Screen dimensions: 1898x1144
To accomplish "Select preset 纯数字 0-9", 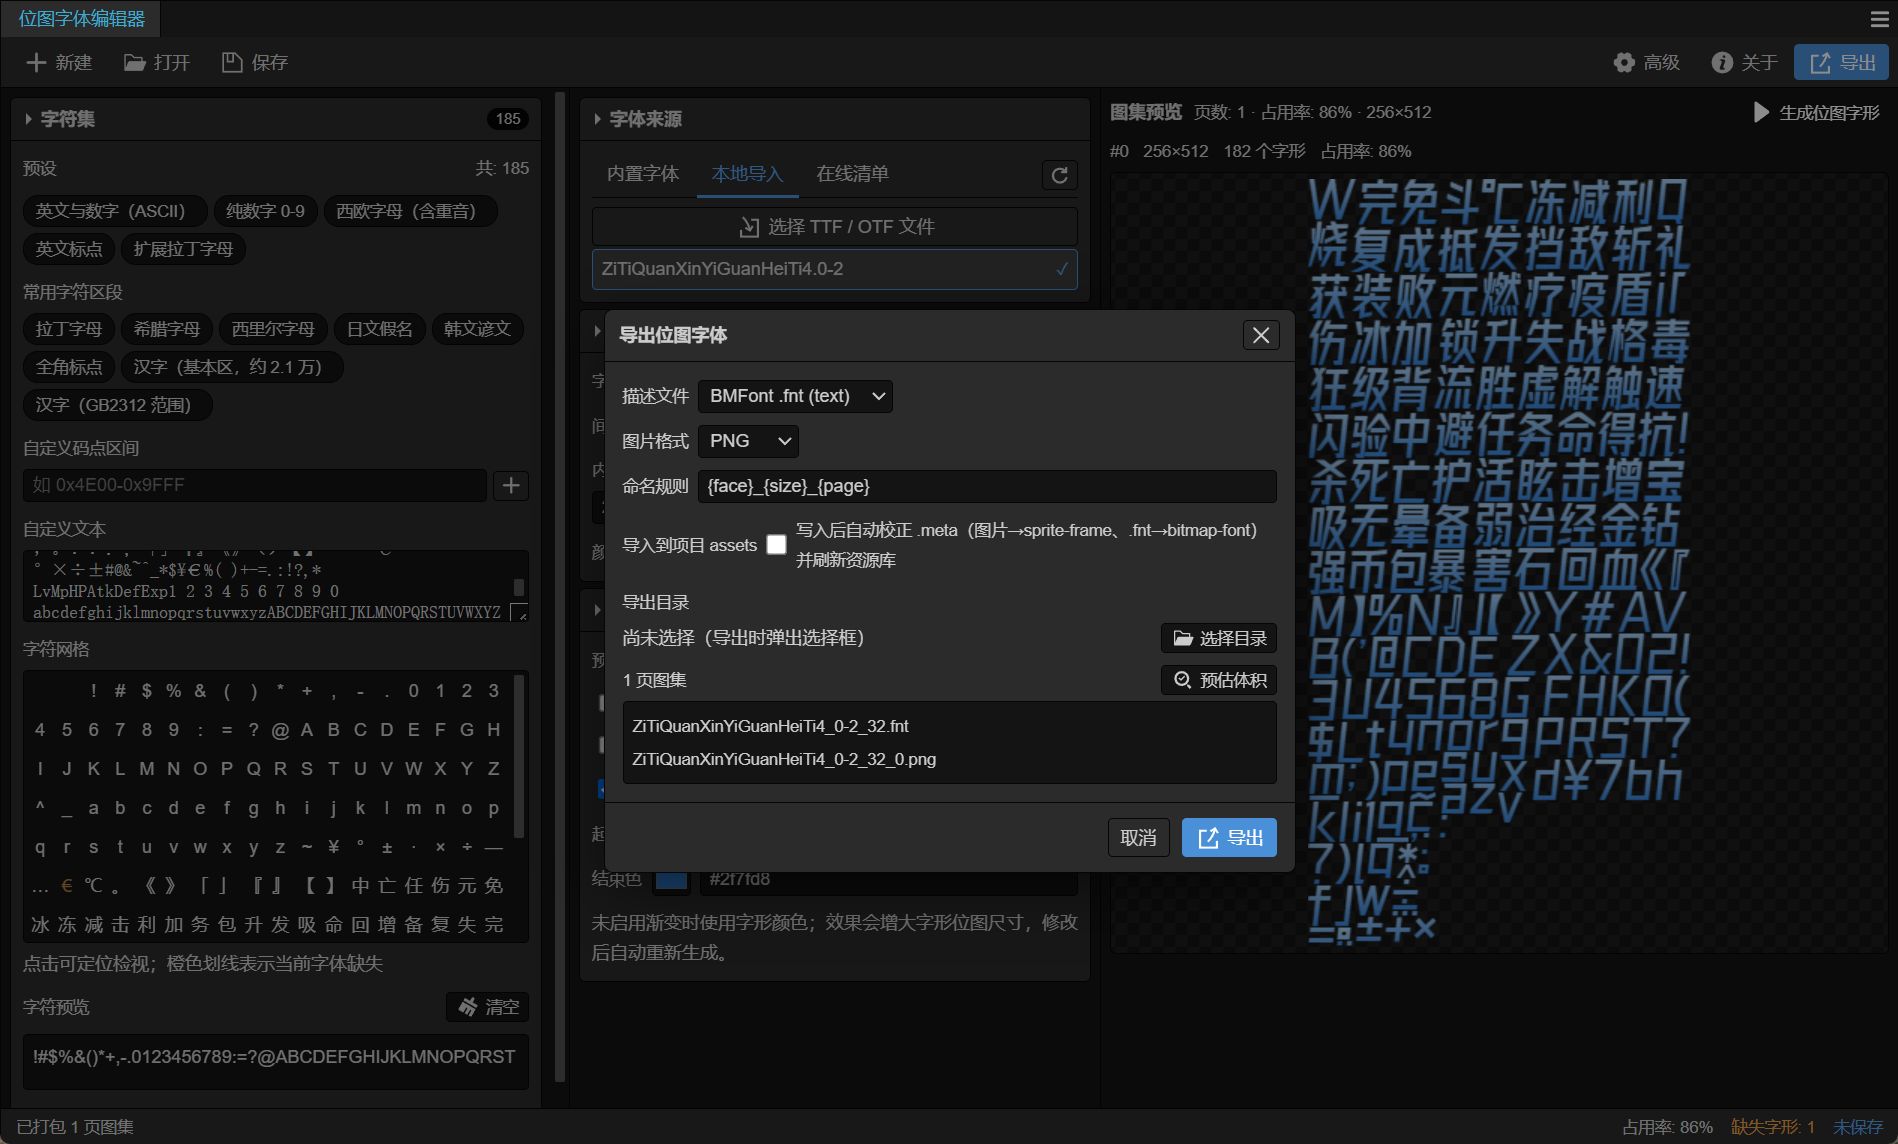I will (265, 211).
